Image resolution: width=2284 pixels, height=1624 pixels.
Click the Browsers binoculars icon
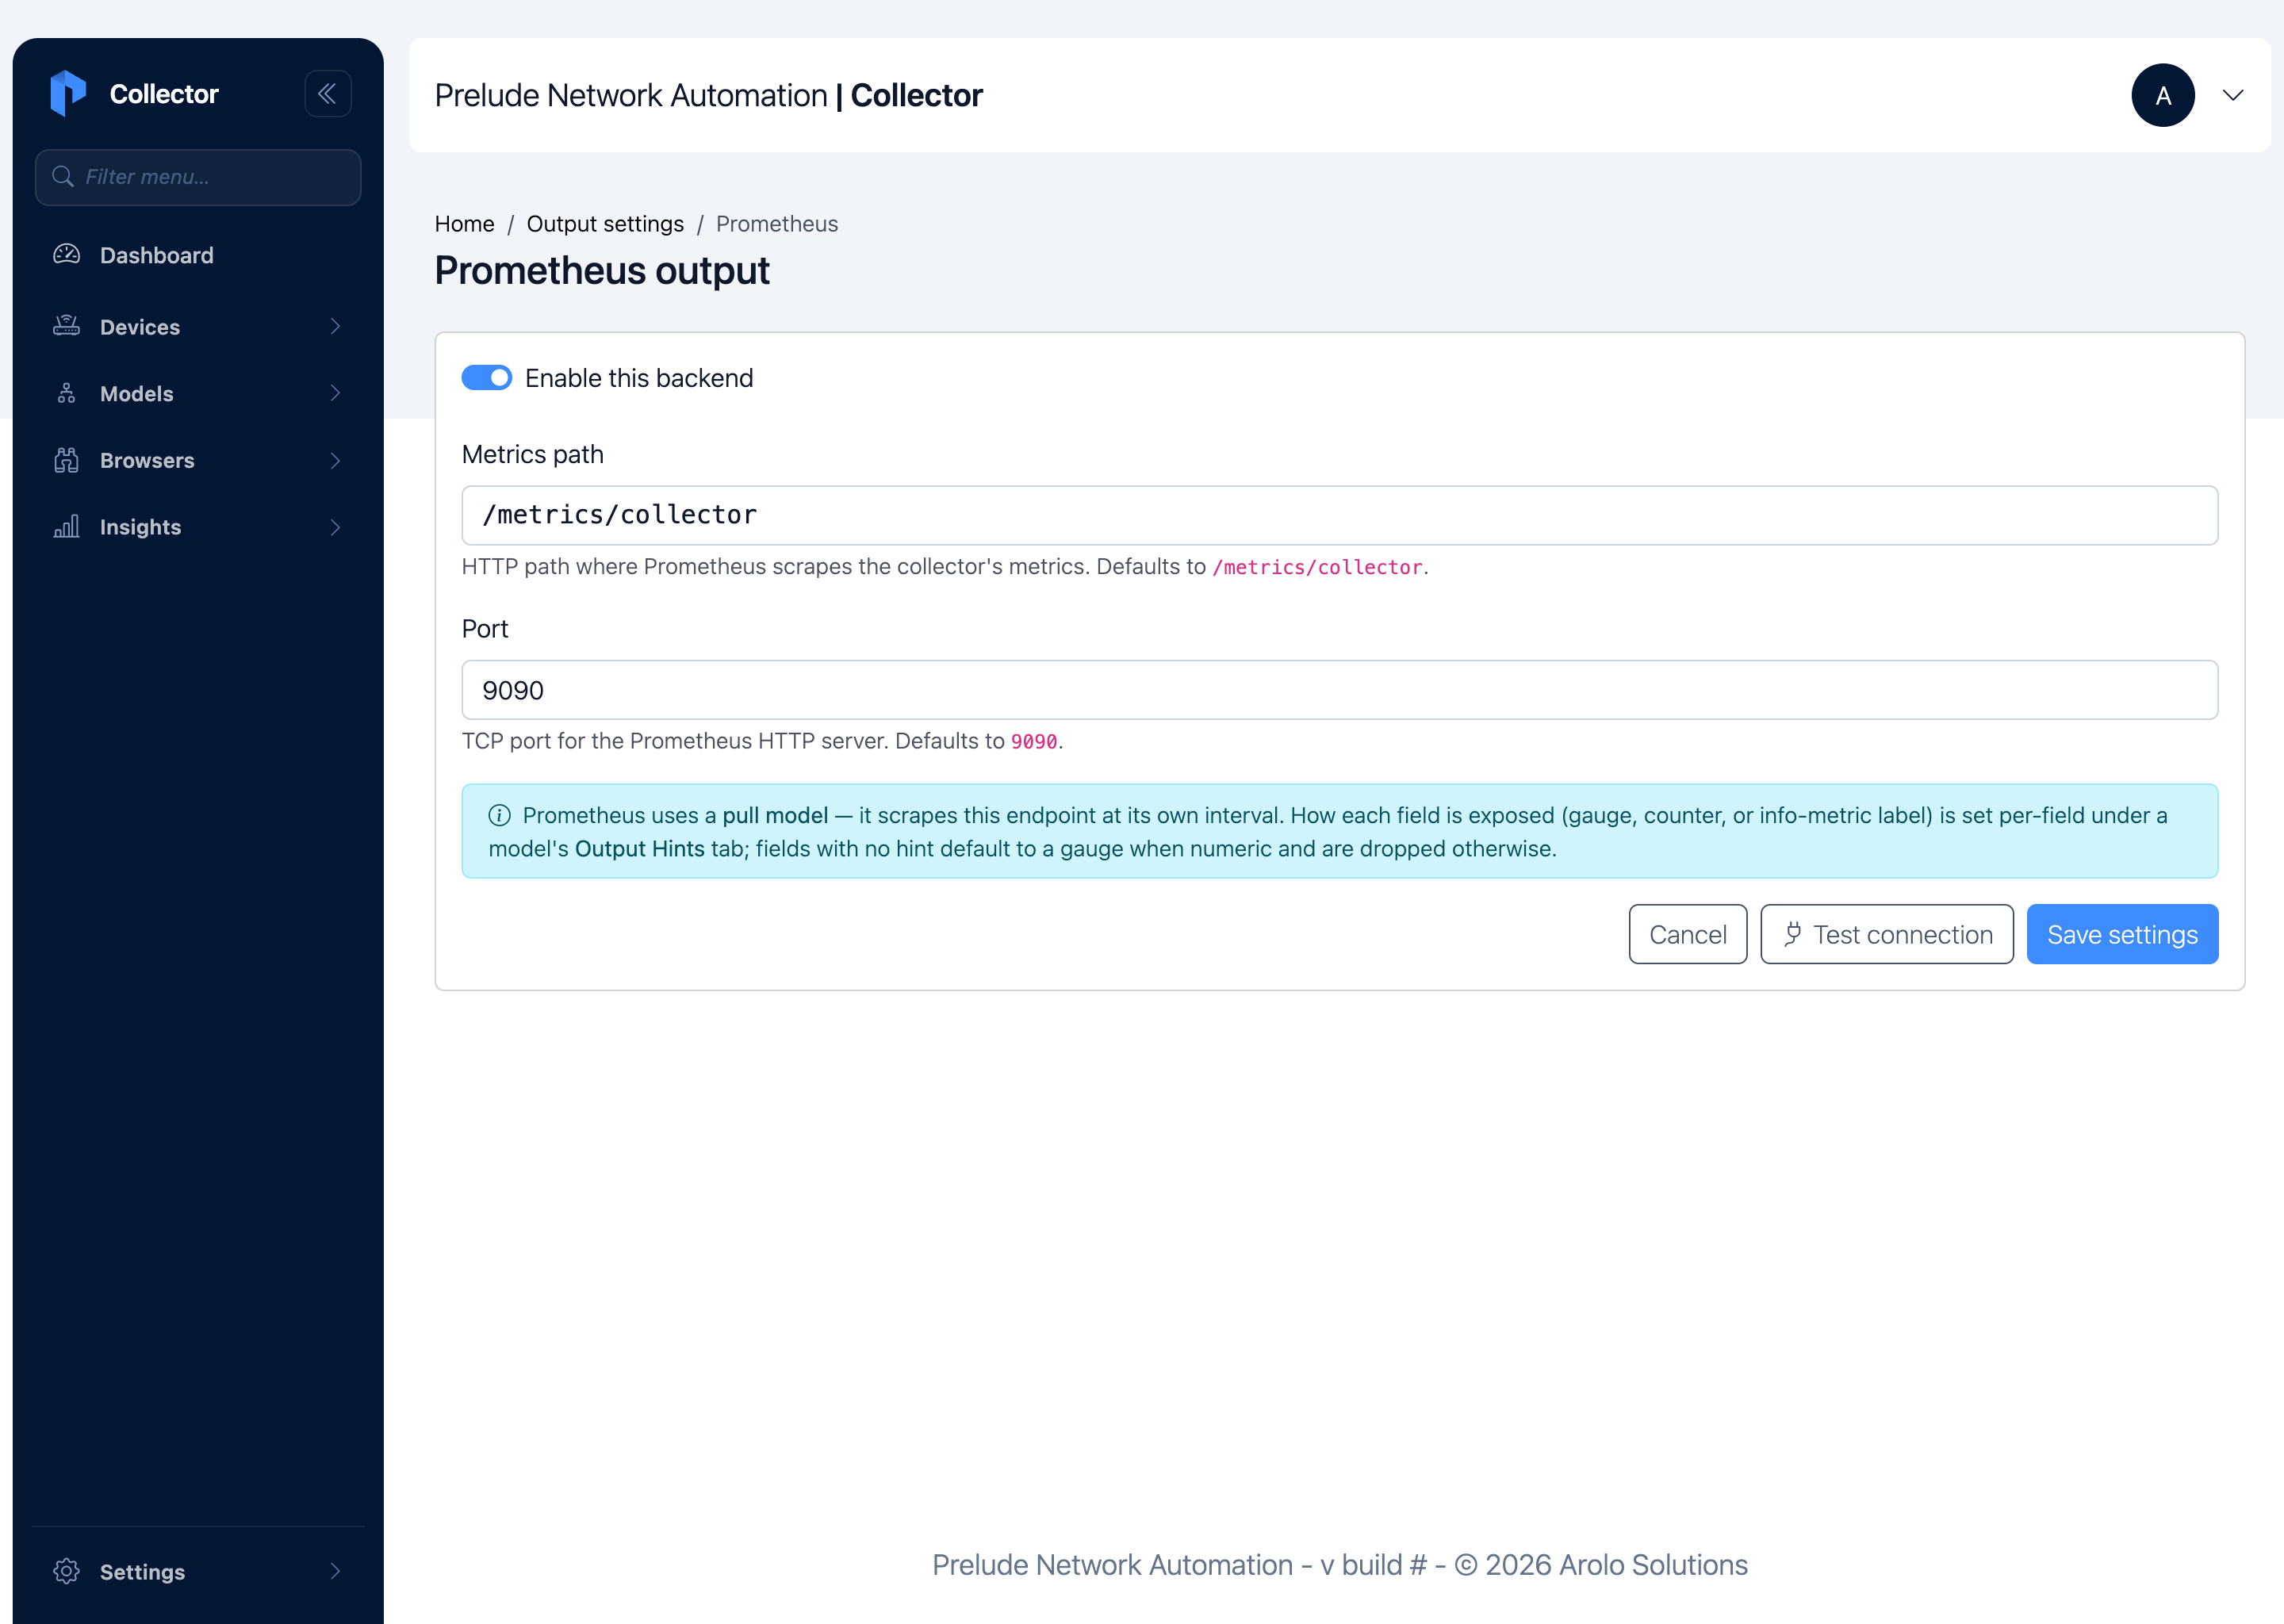coord(66,460)
